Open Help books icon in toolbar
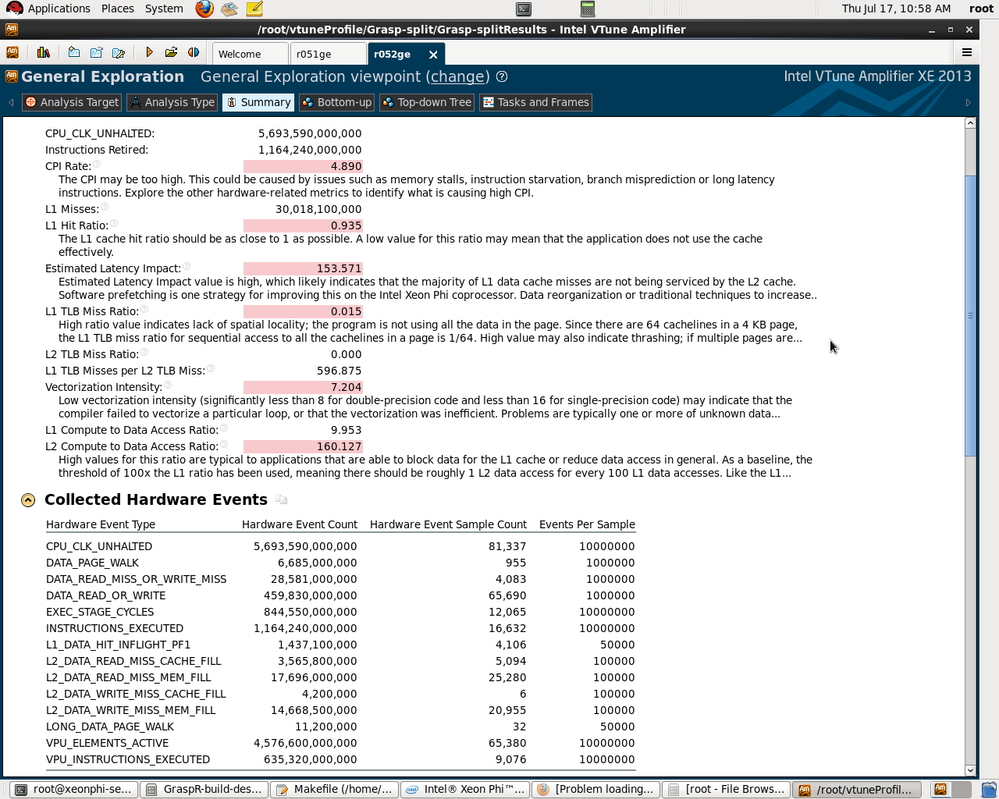999x799 pixels. pos(43,52)
